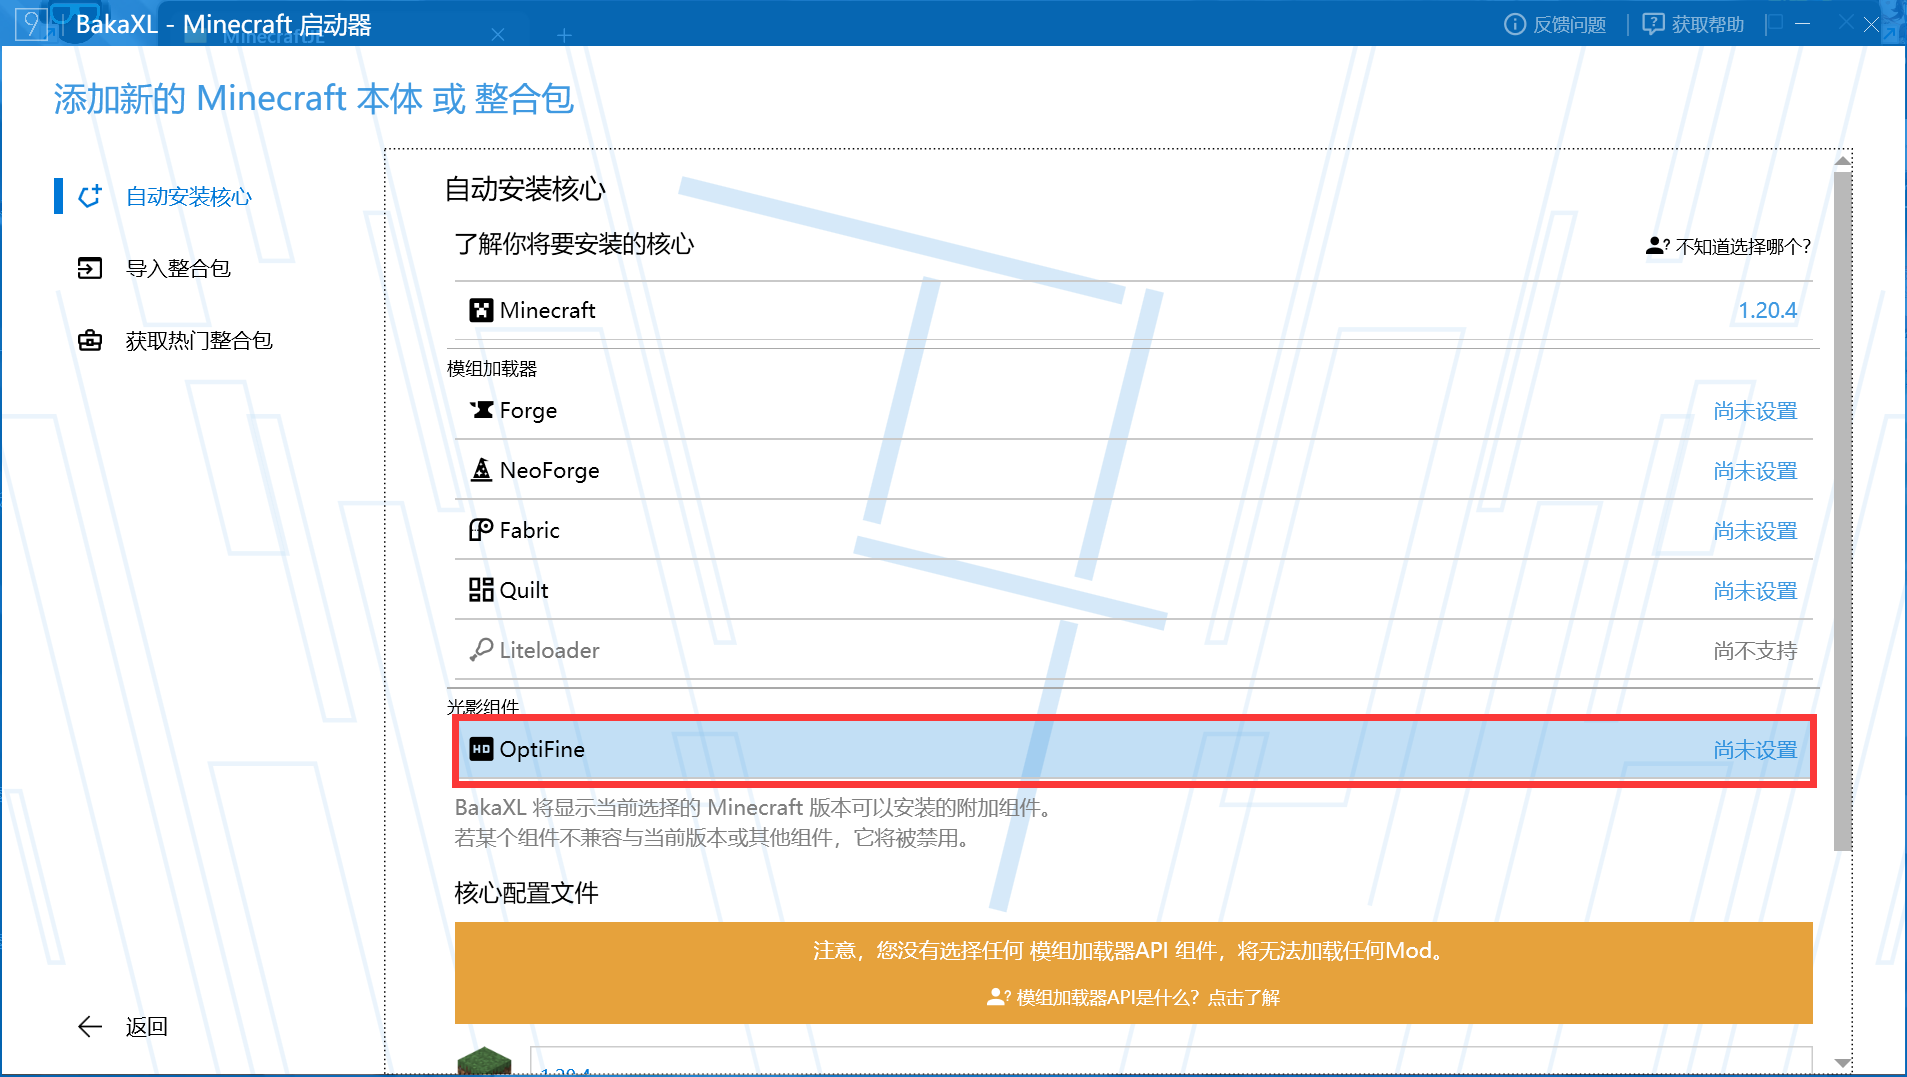This screenshot has height=1077, width=1907.
Task: Choose the Quilt loader icon
Action: [481, 590]
